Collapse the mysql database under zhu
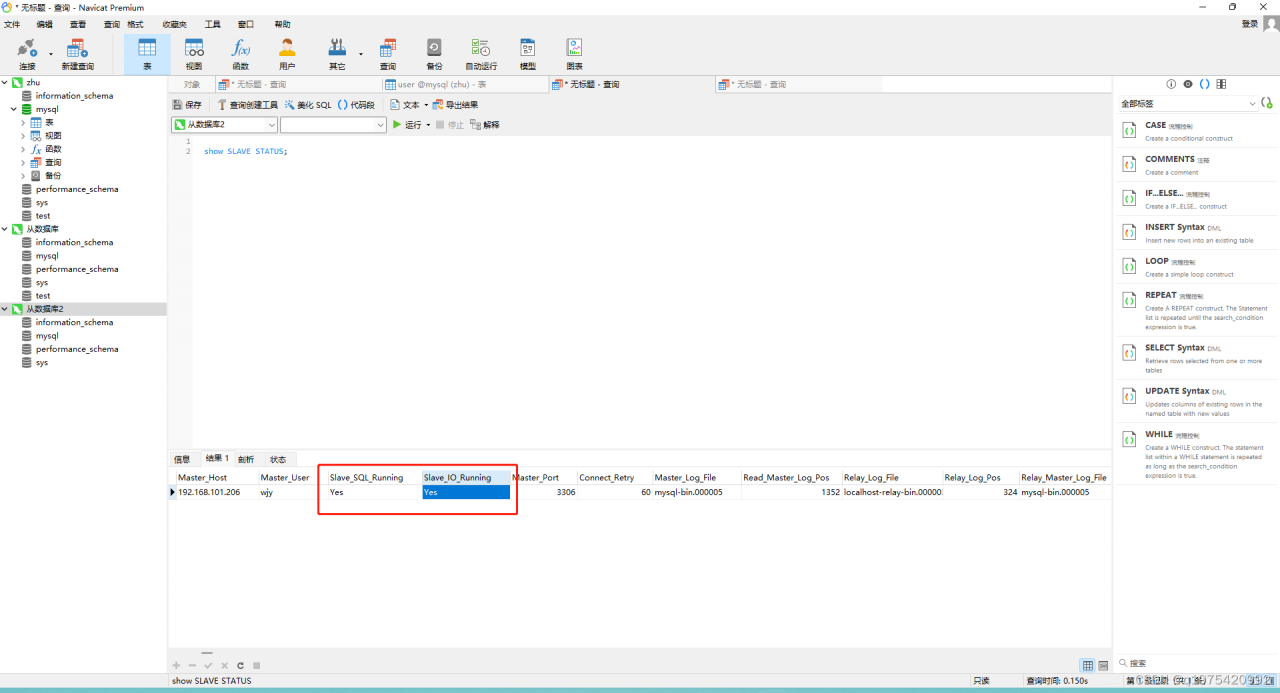 coord(14,109)
